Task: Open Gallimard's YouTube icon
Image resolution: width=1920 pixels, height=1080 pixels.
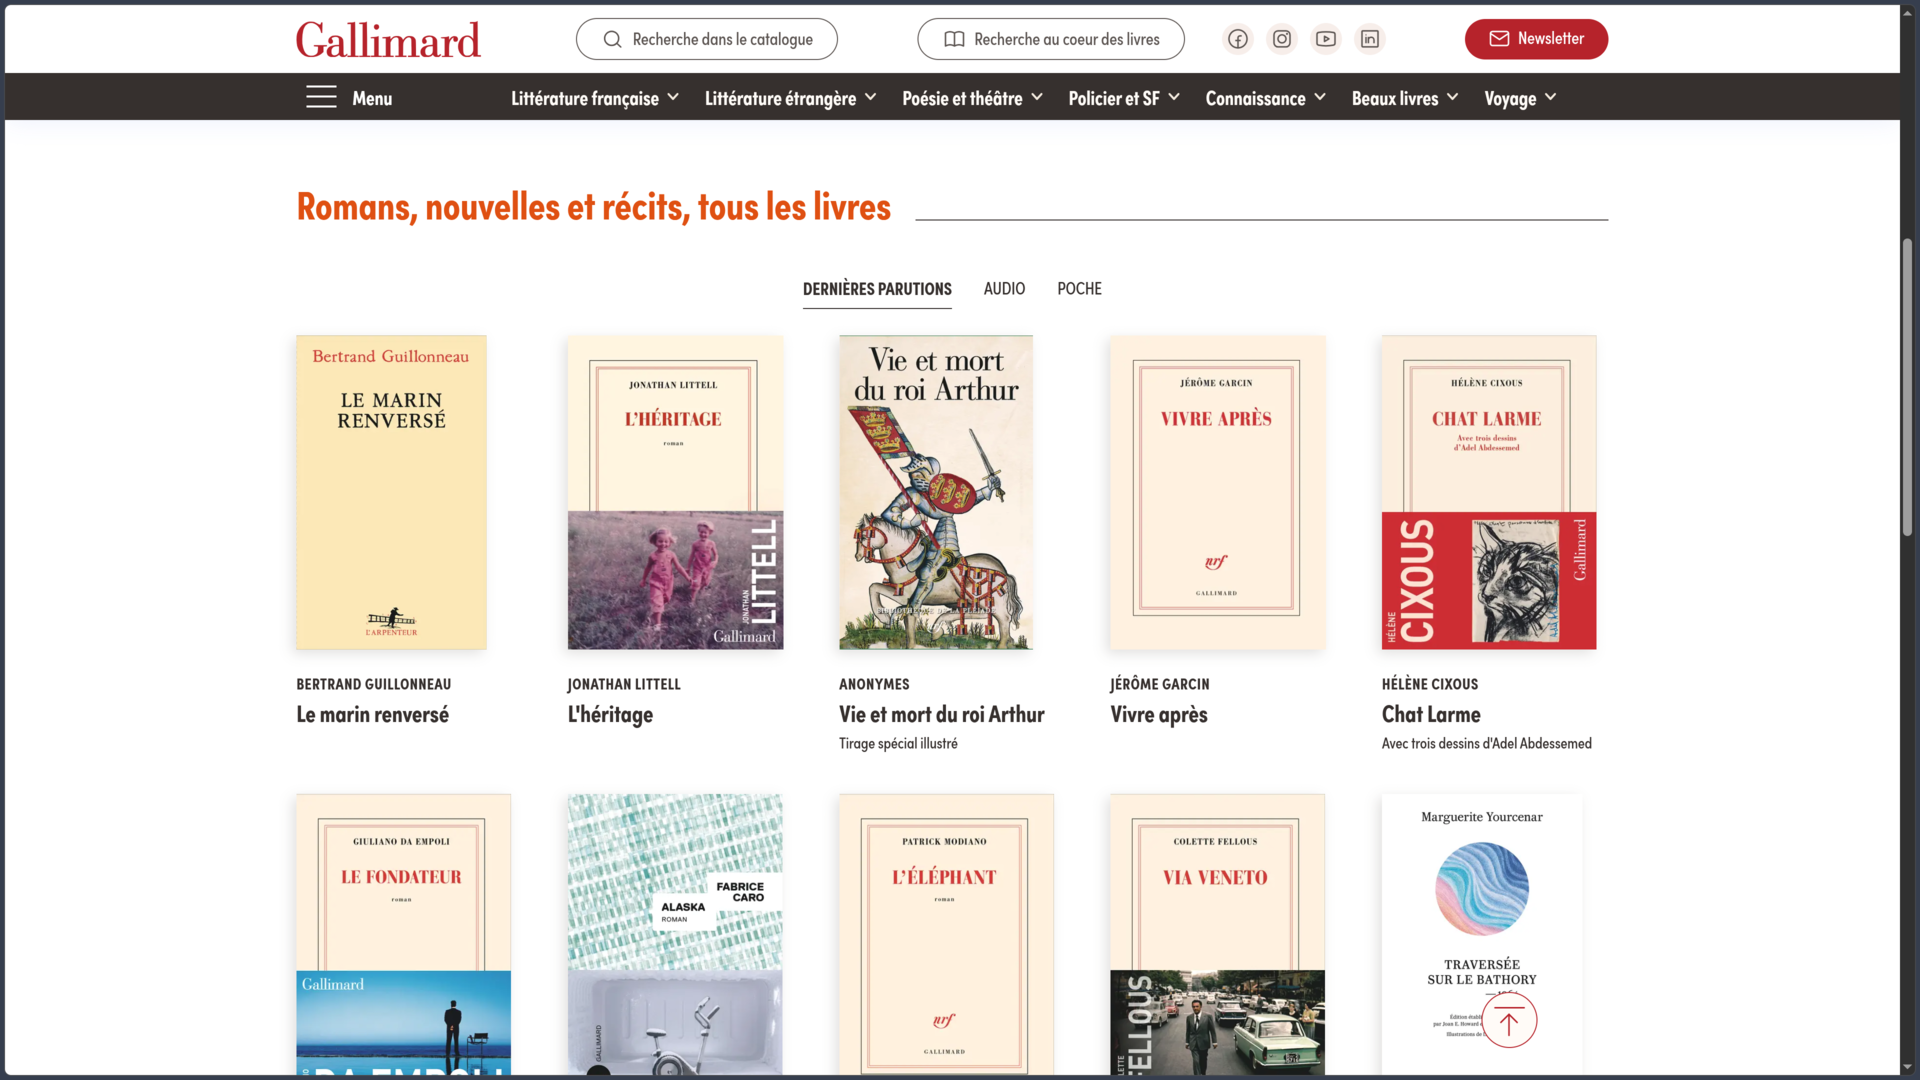Action: tap(1326, 39)
